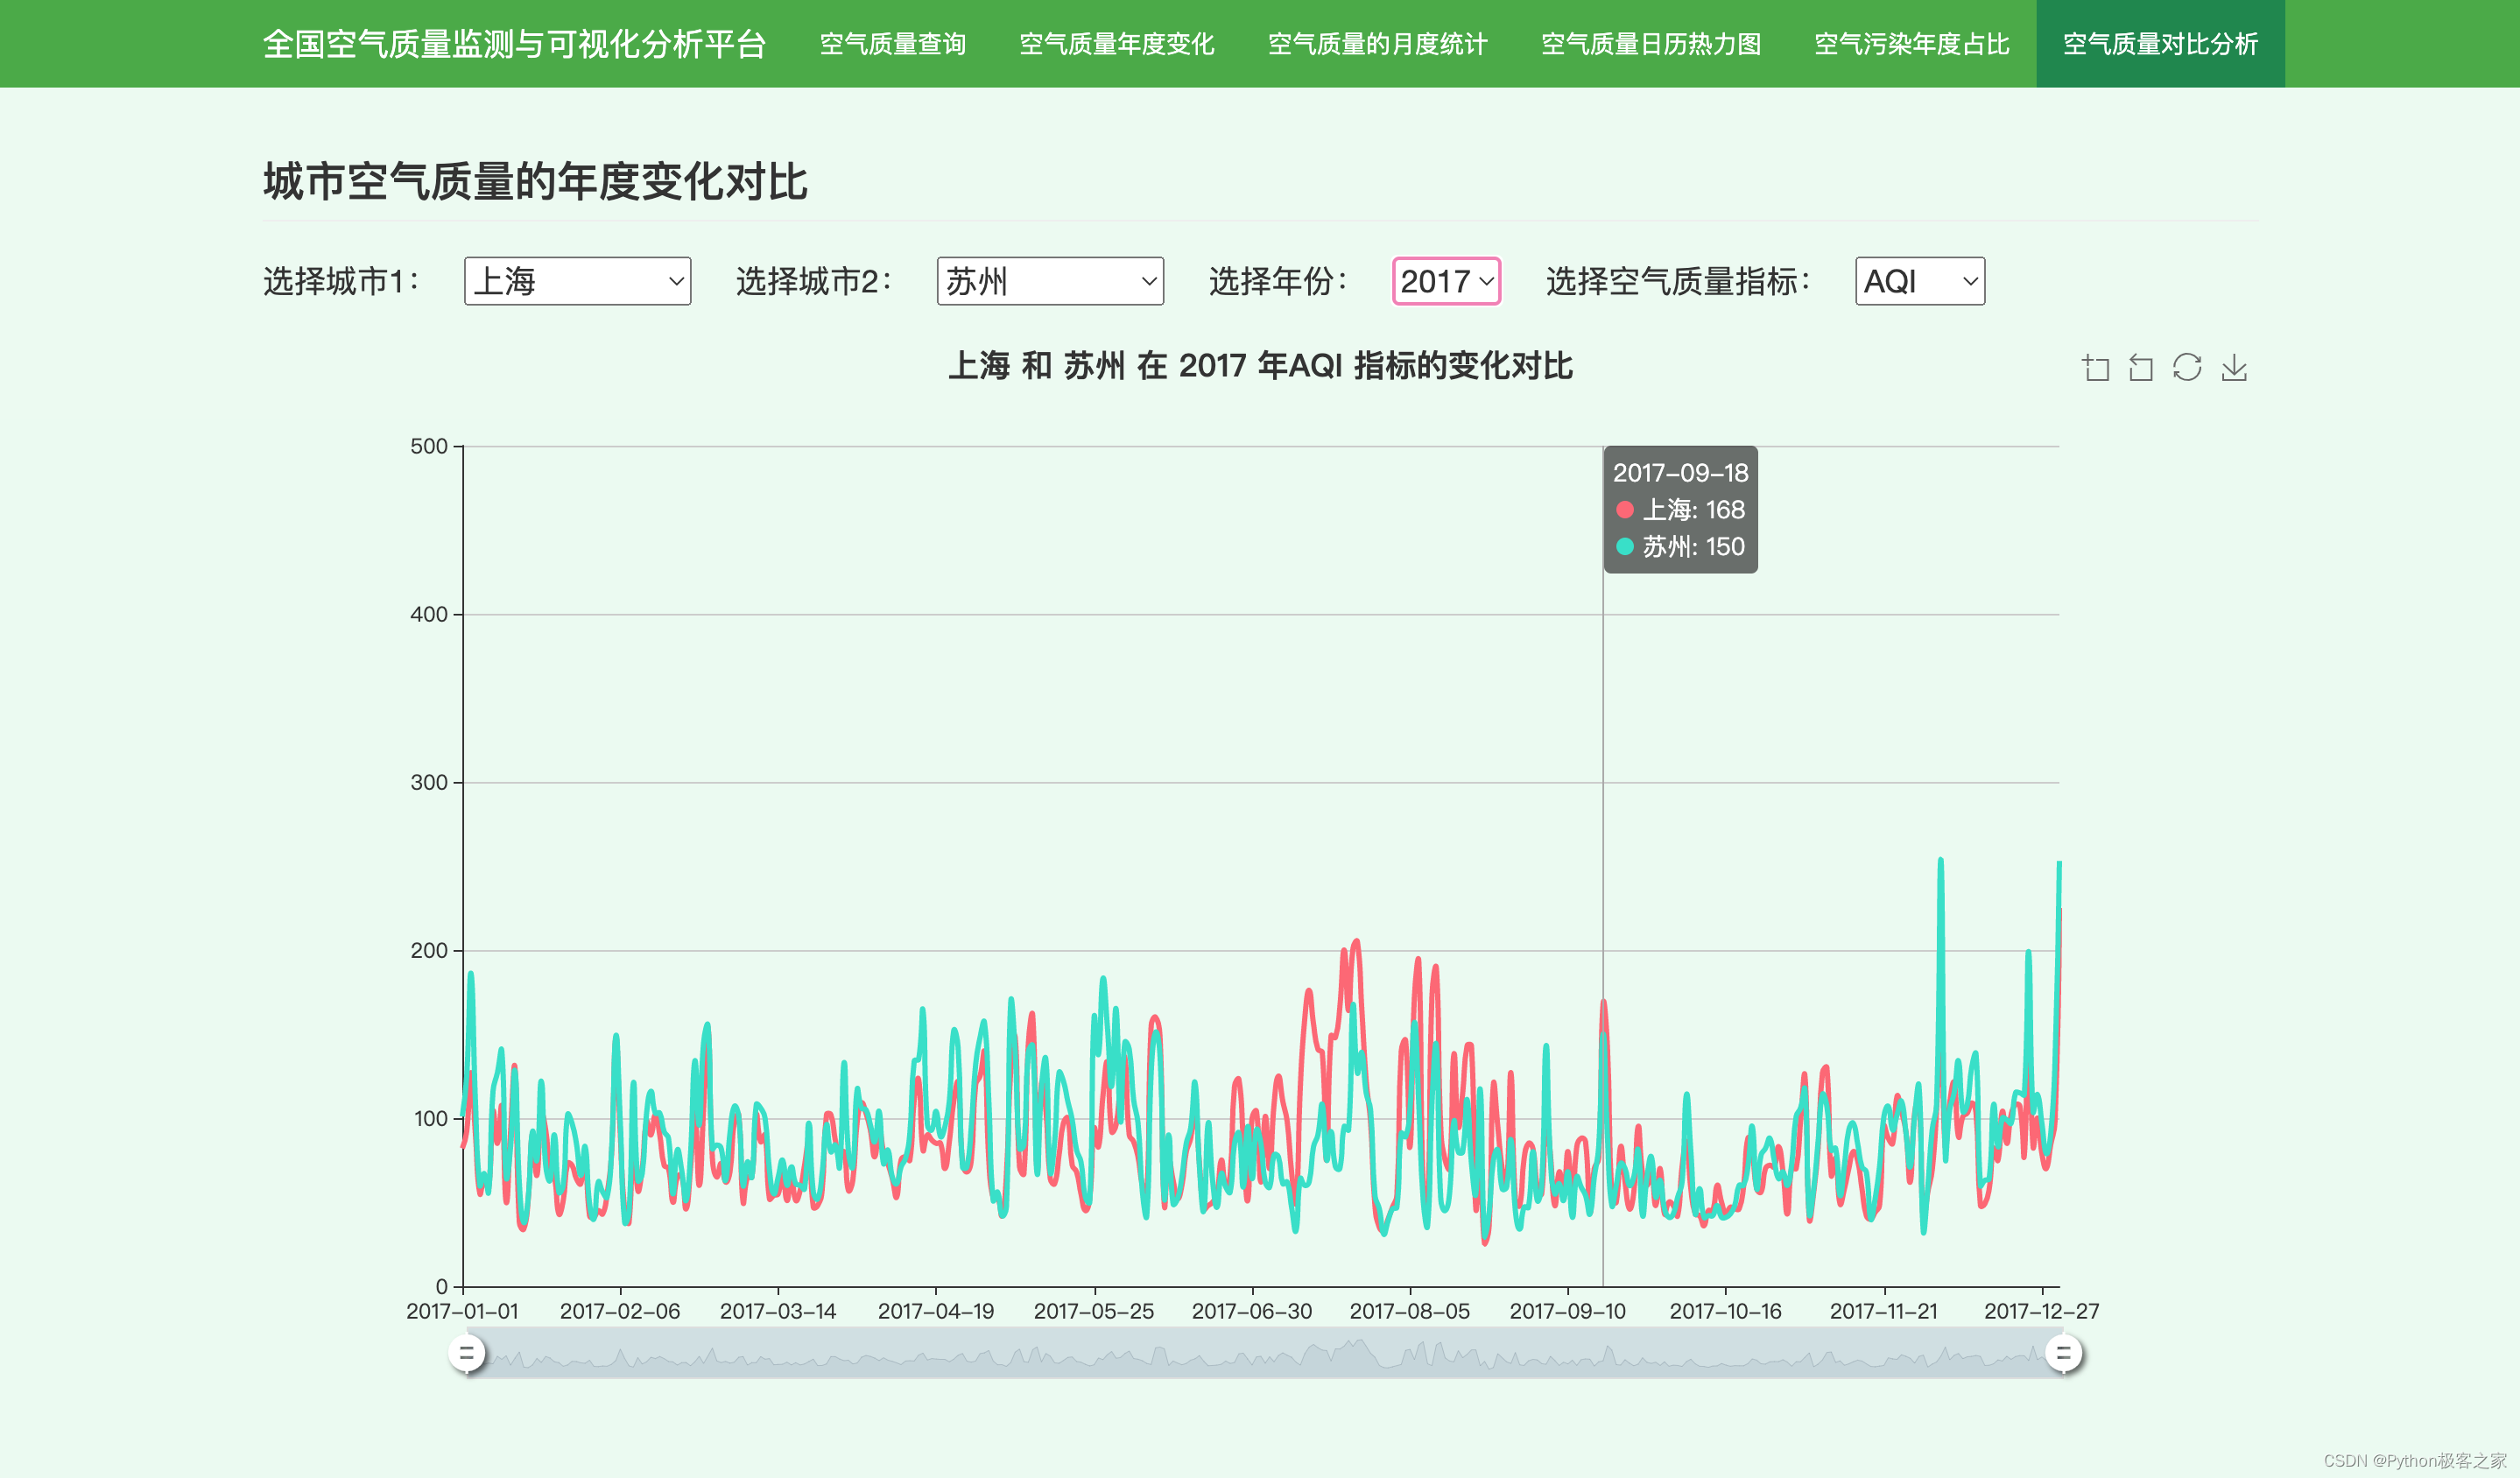Open 空气污染年度占比 tab
2520x1478 pixels.
(1911, 44)
